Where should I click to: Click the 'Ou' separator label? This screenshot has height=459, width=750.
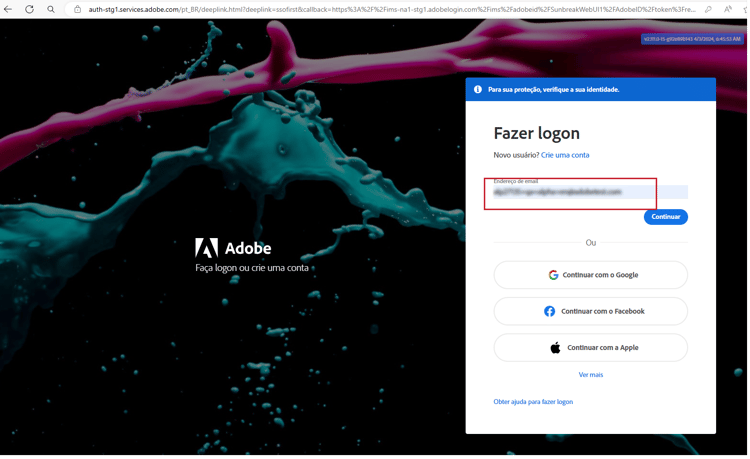click(x=591, y=243)
